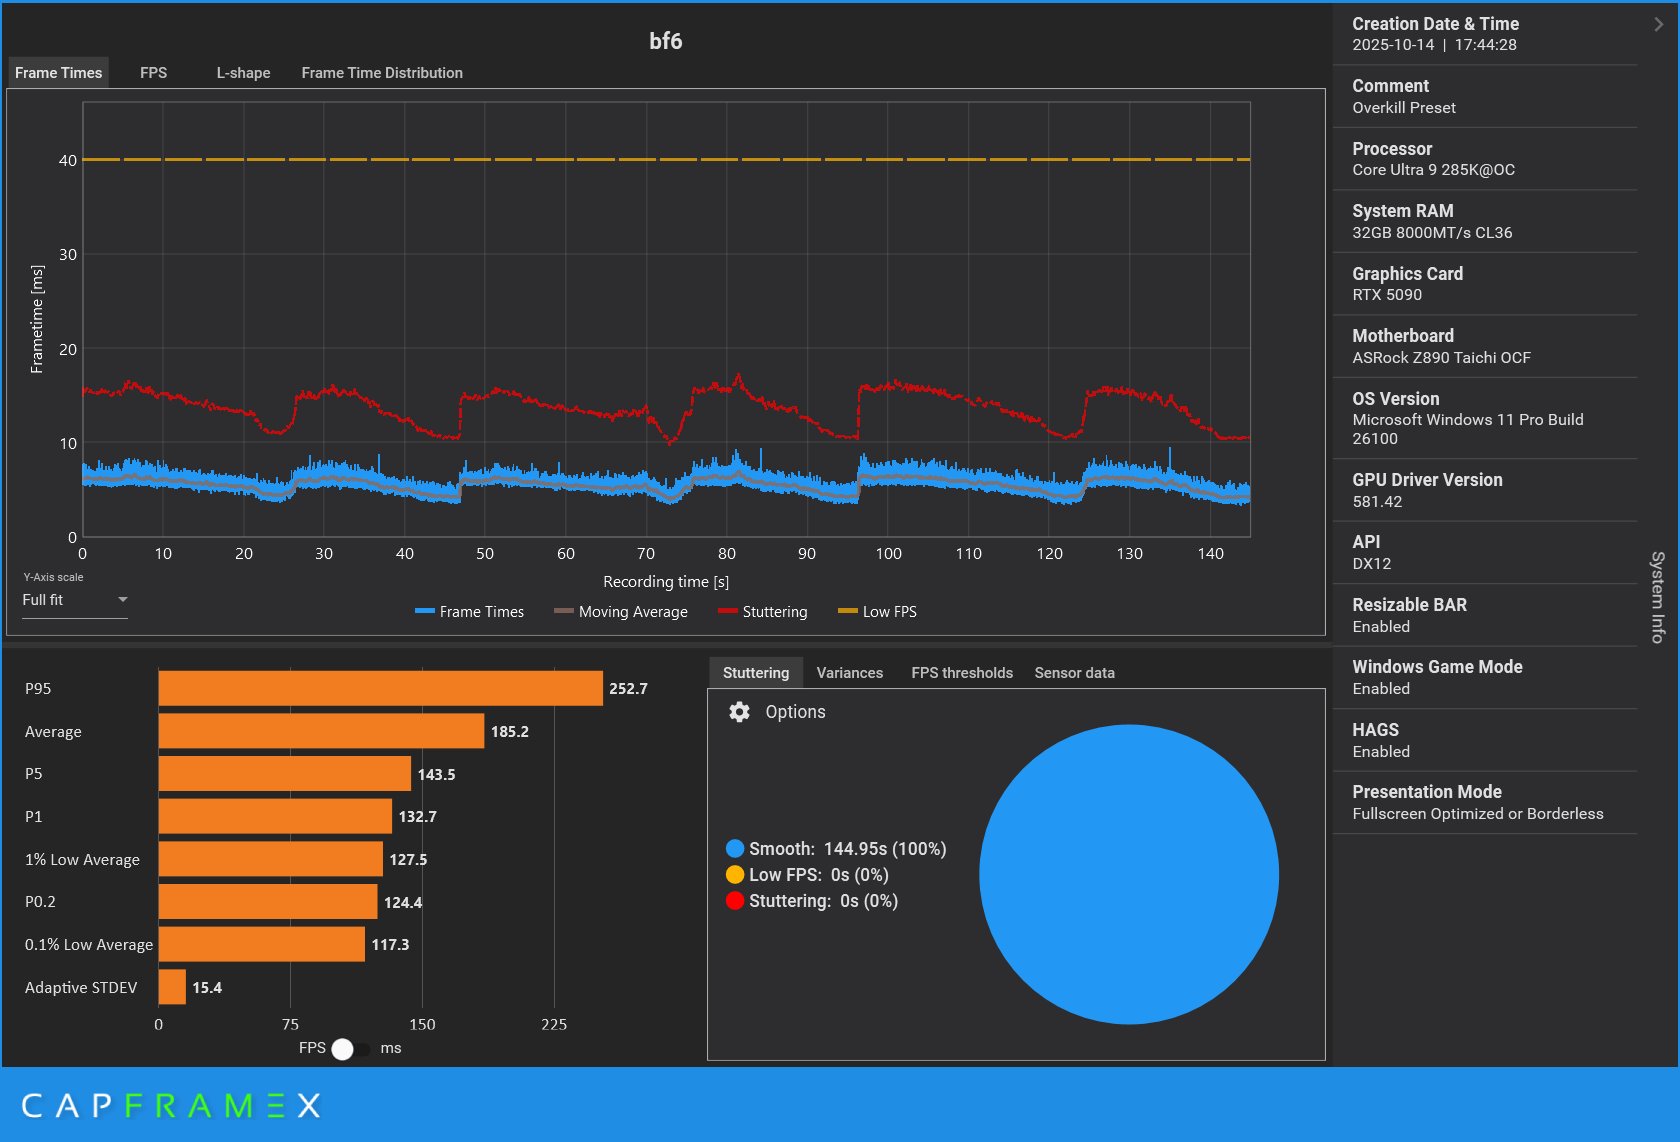Click the System RAM value 32GB 8000MT/s CL36
Viewport: 1680px width, 1142px height.
[1432, 233]
